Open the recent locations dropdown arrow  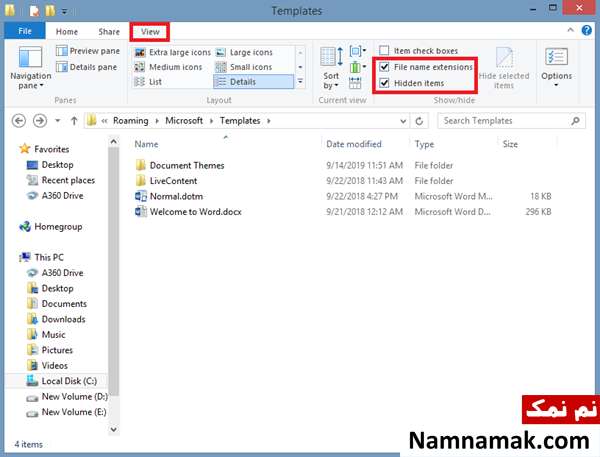click(x=57, y=121)
